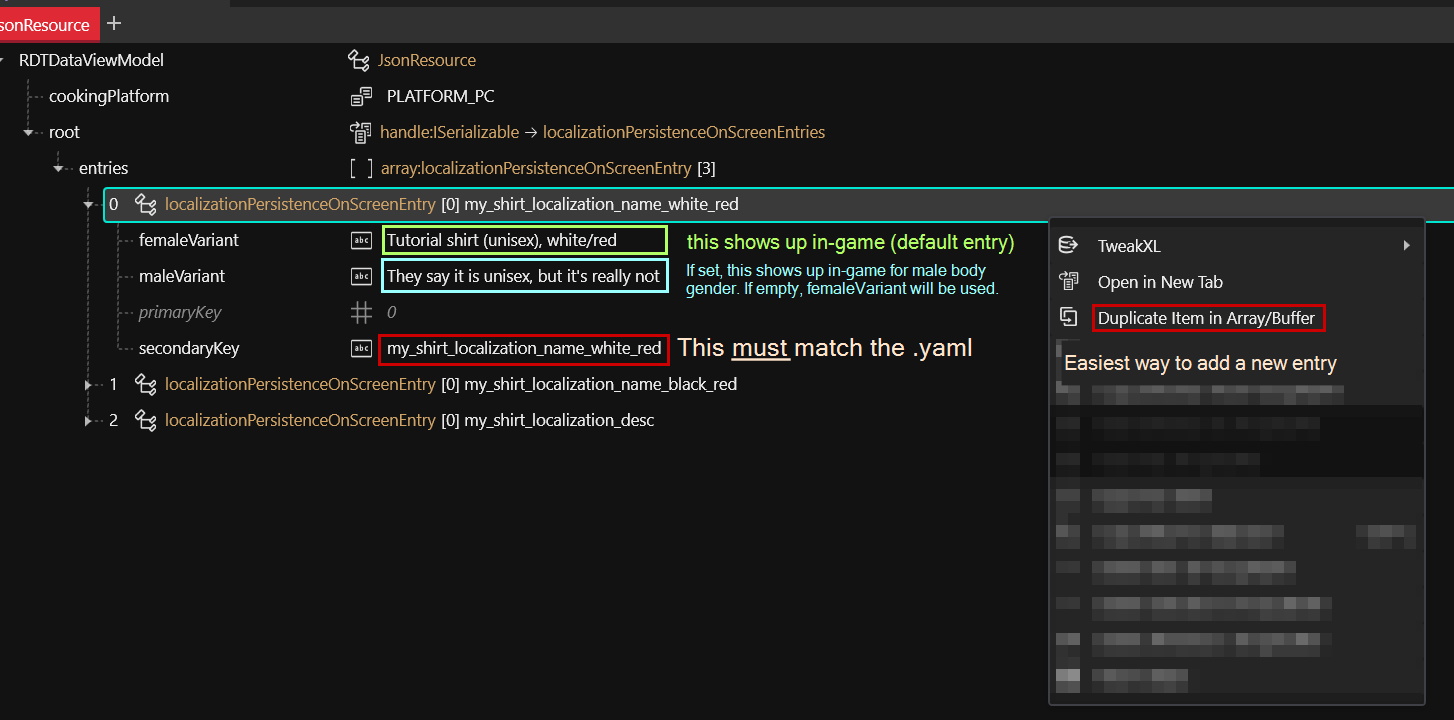Click the Duplicate Item copy icon
The image size is (1454, 720).
coord(1068,318)
